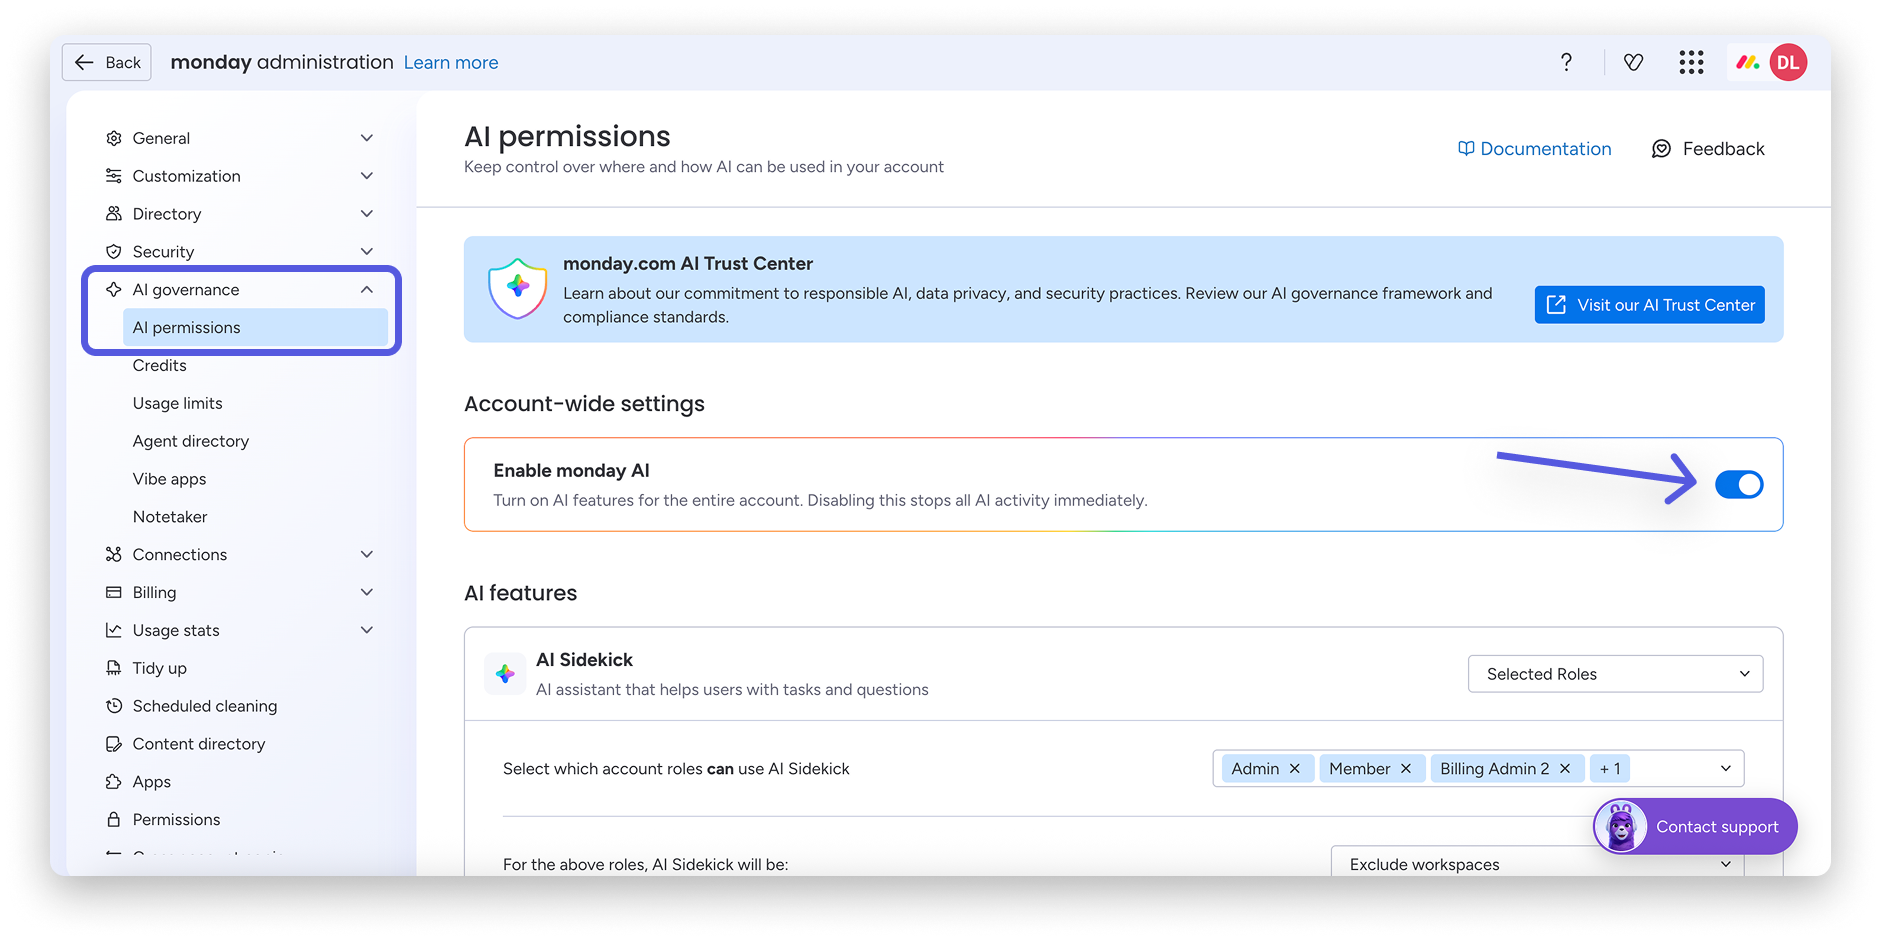Click the Feedback button
Image resolution: width=1881 pixels, height=941 pixels.
click(x=1708, y=149)
